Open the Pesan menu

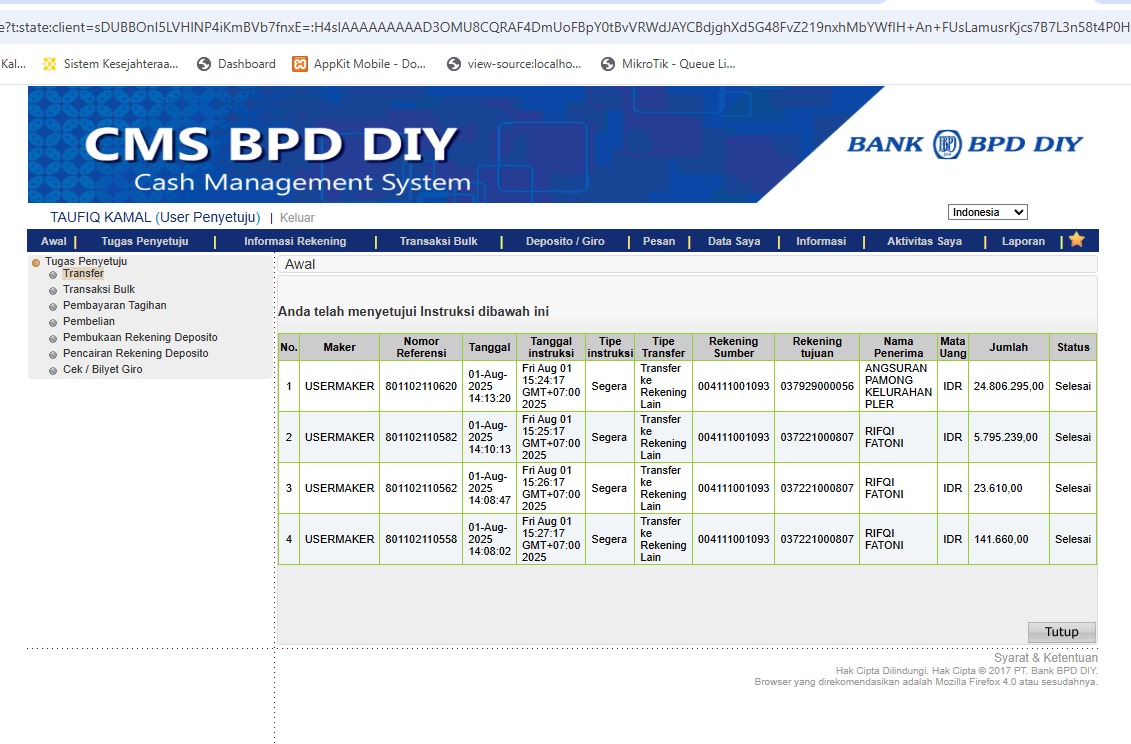point(659,241)
